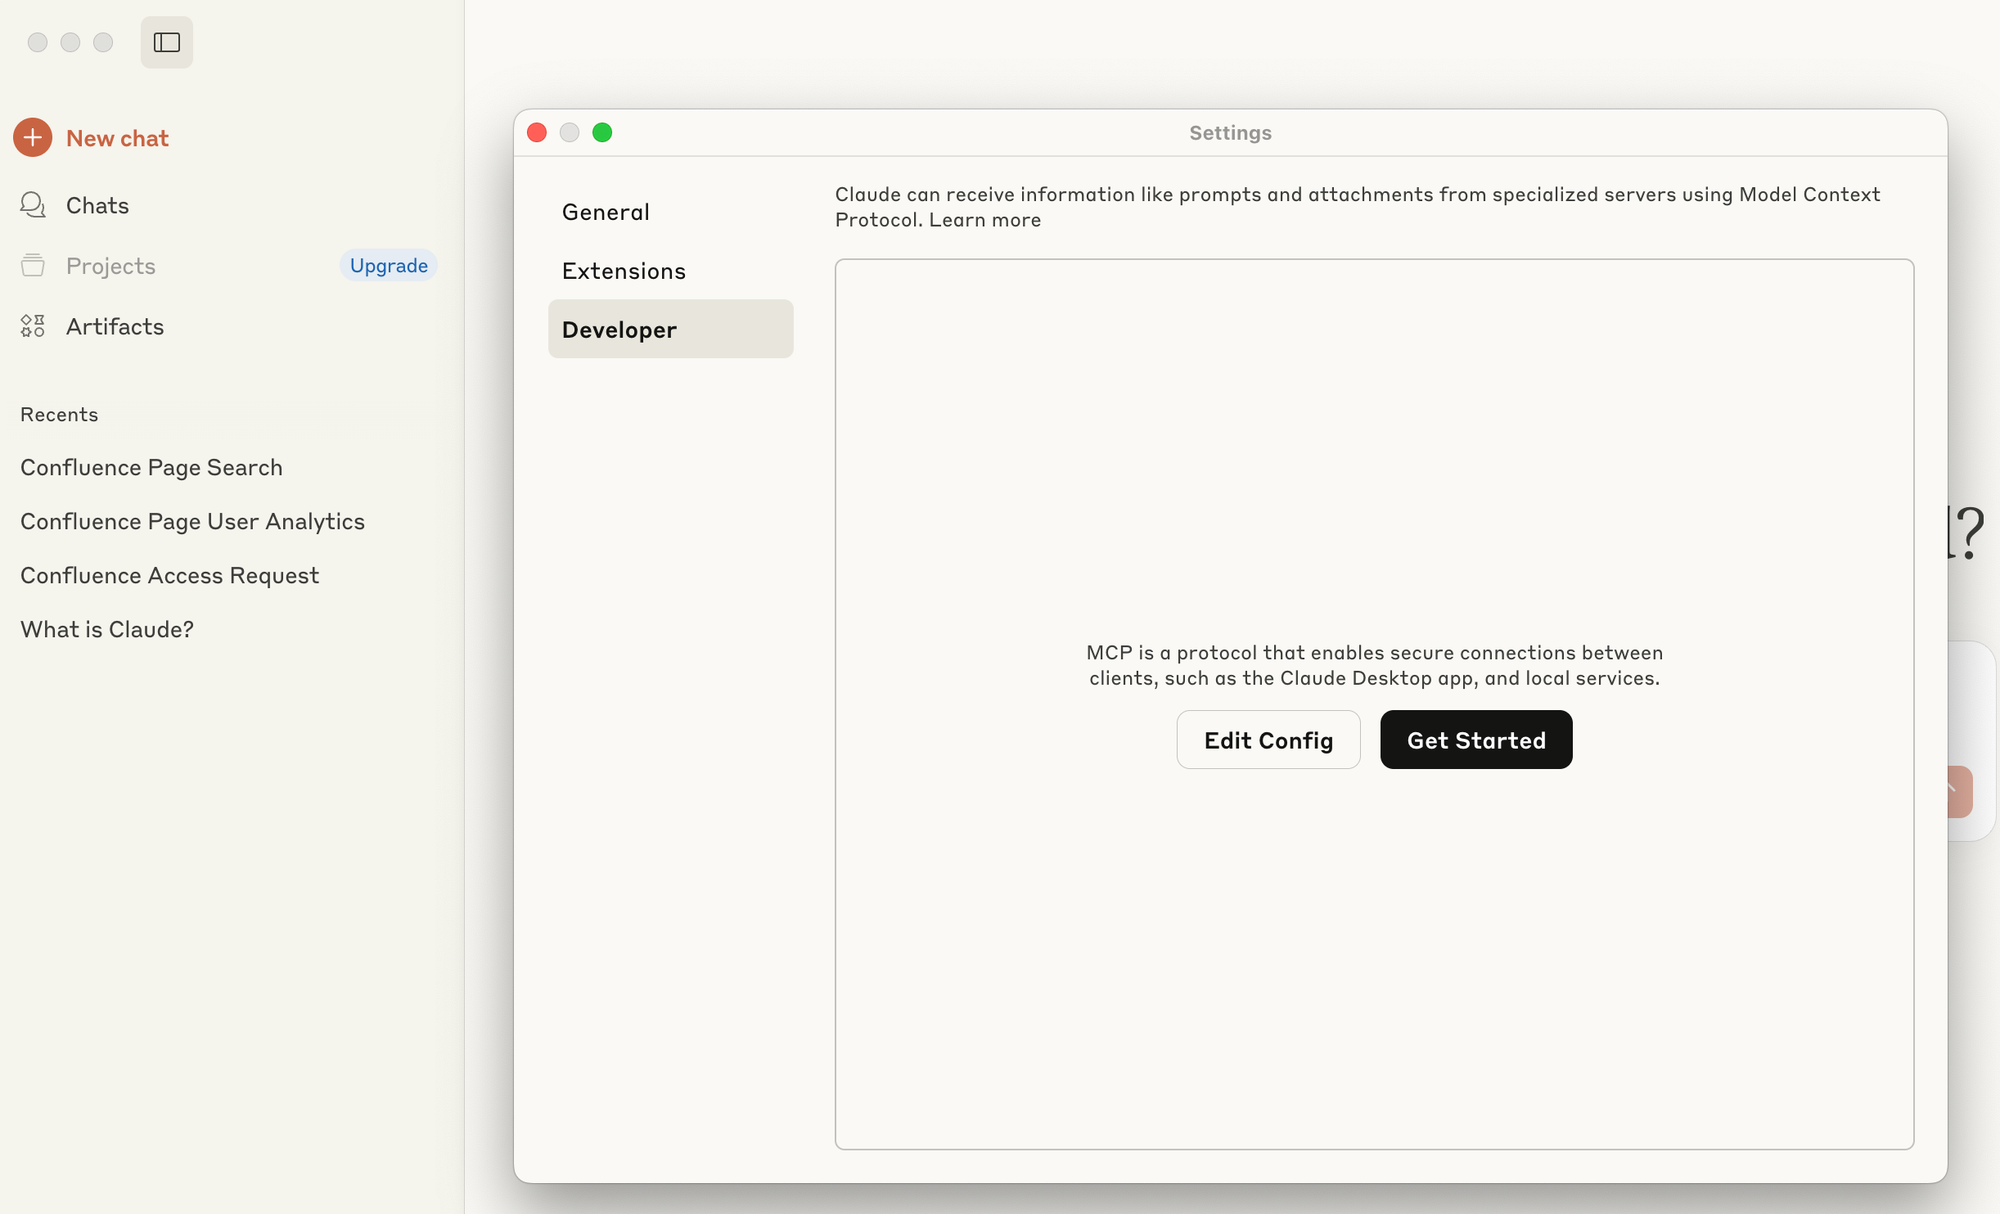This screenshot has height=1214, width=2000.
Task: Follow the Learn more link
Action: pyautogui.click(x=984, y=220)
